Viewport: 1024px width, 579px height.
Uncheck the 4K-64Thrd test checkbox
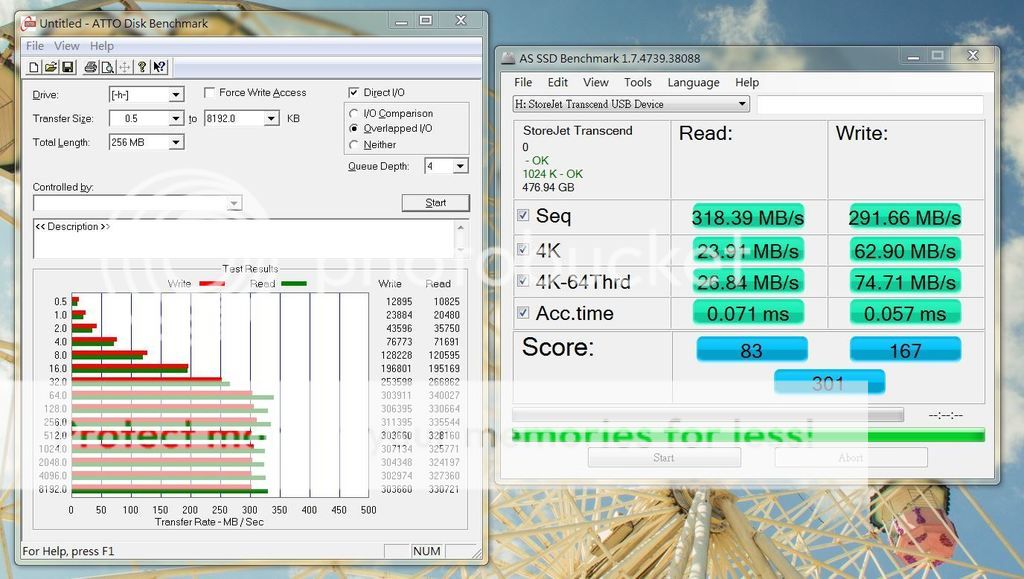523,281
